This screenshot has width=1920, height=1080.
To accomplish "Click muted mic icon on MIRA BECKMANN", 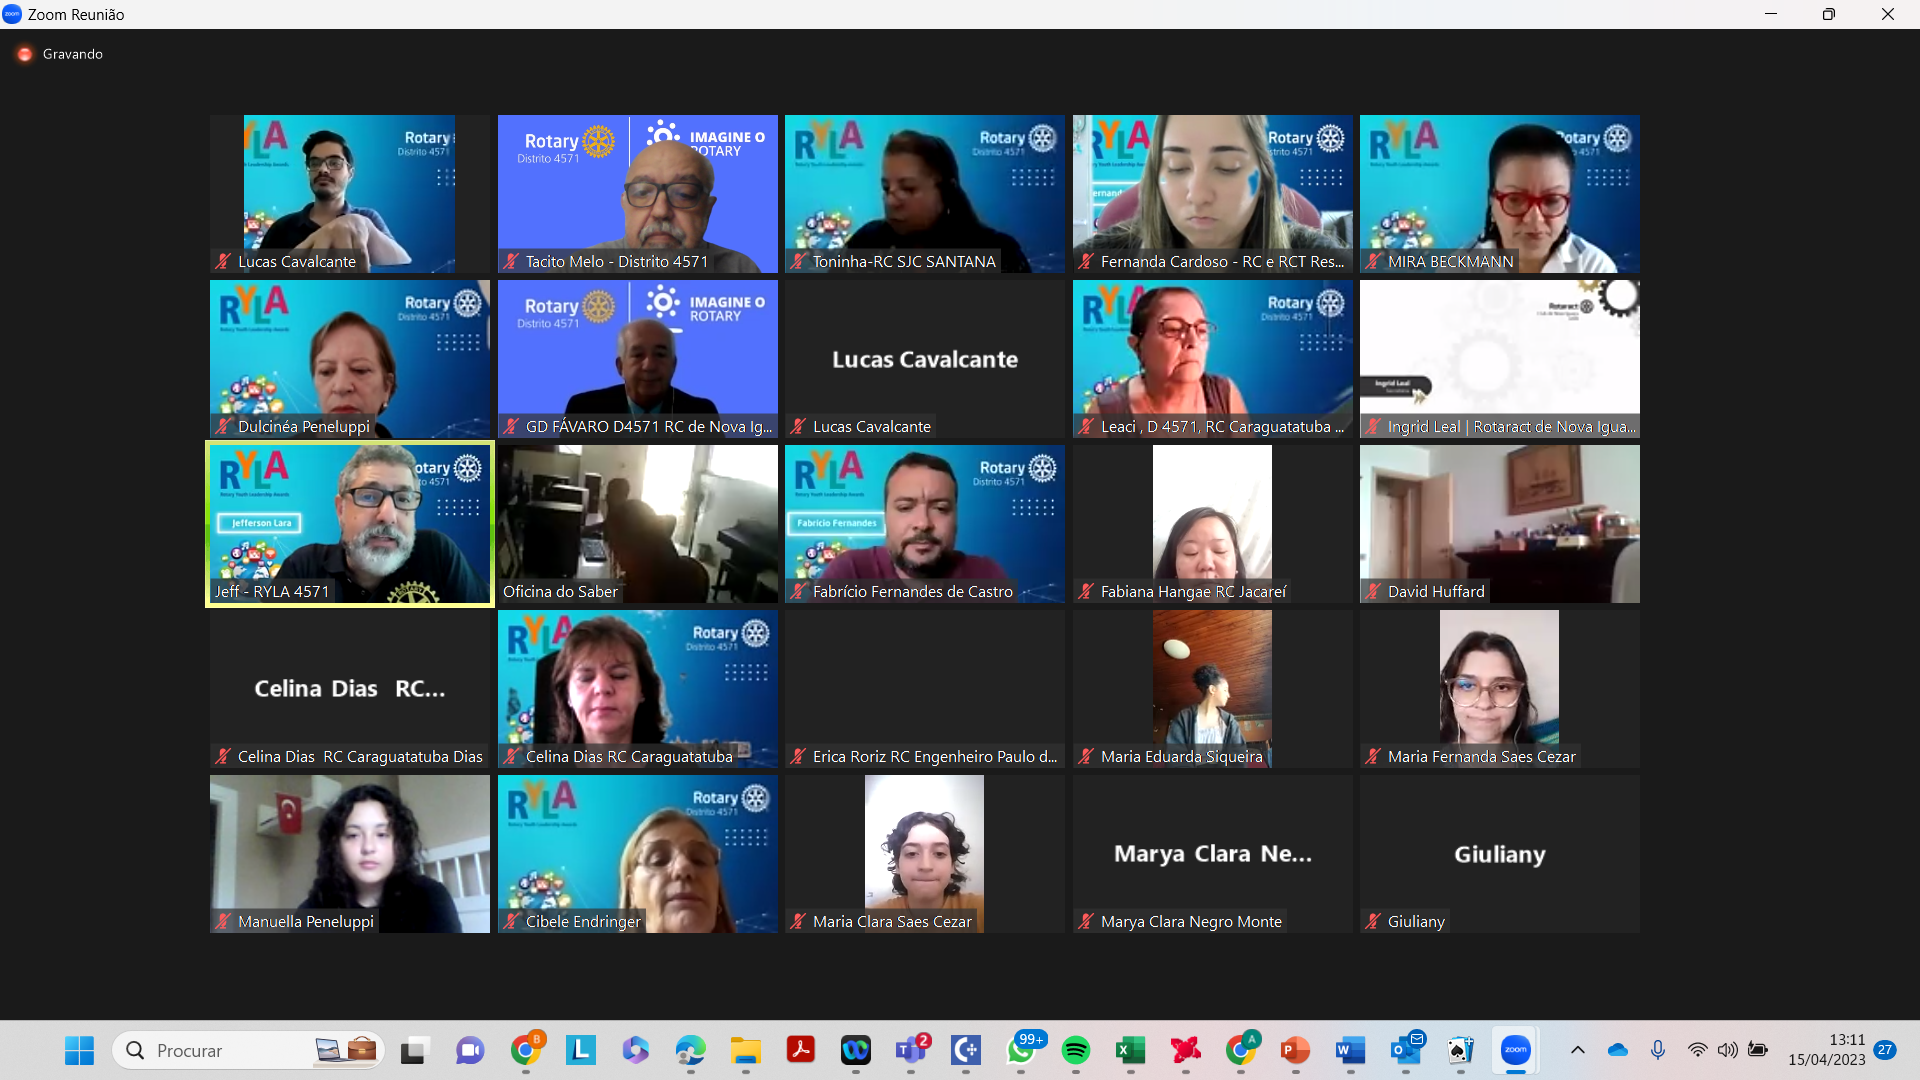I will click(x=1373, y=261).
